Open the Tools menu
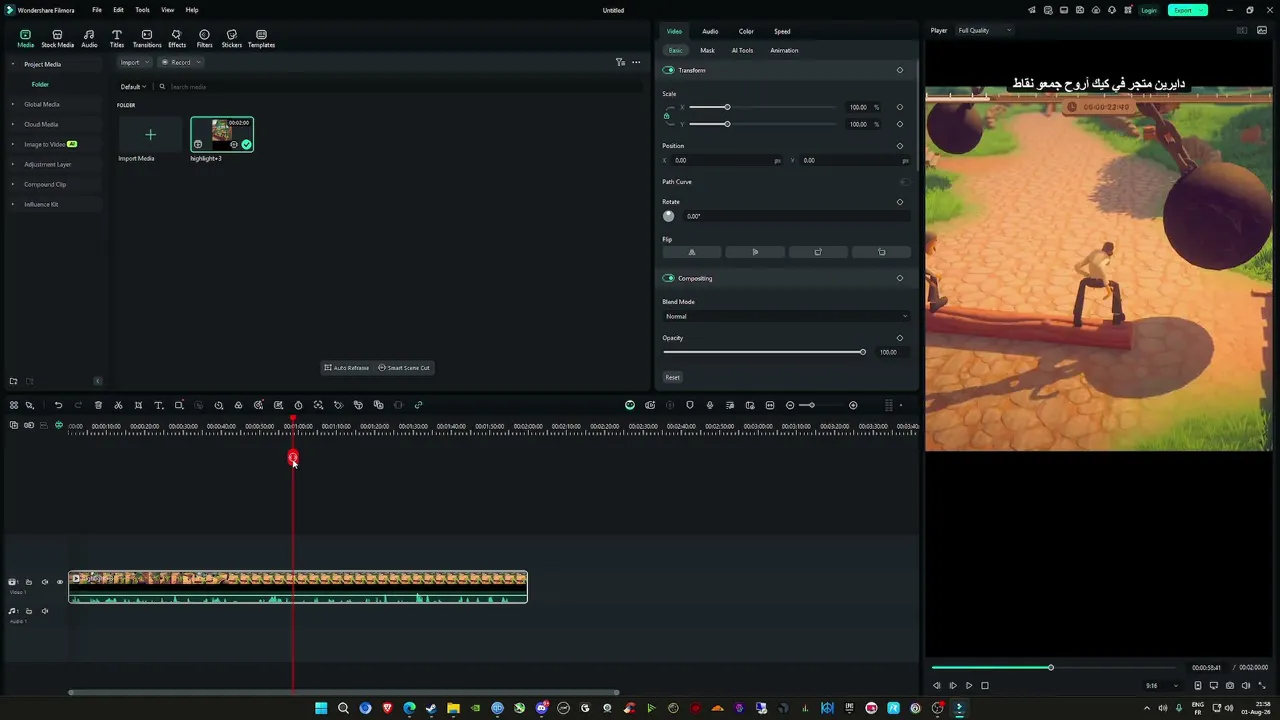1280x720 pixels. [x=142, y=10]
